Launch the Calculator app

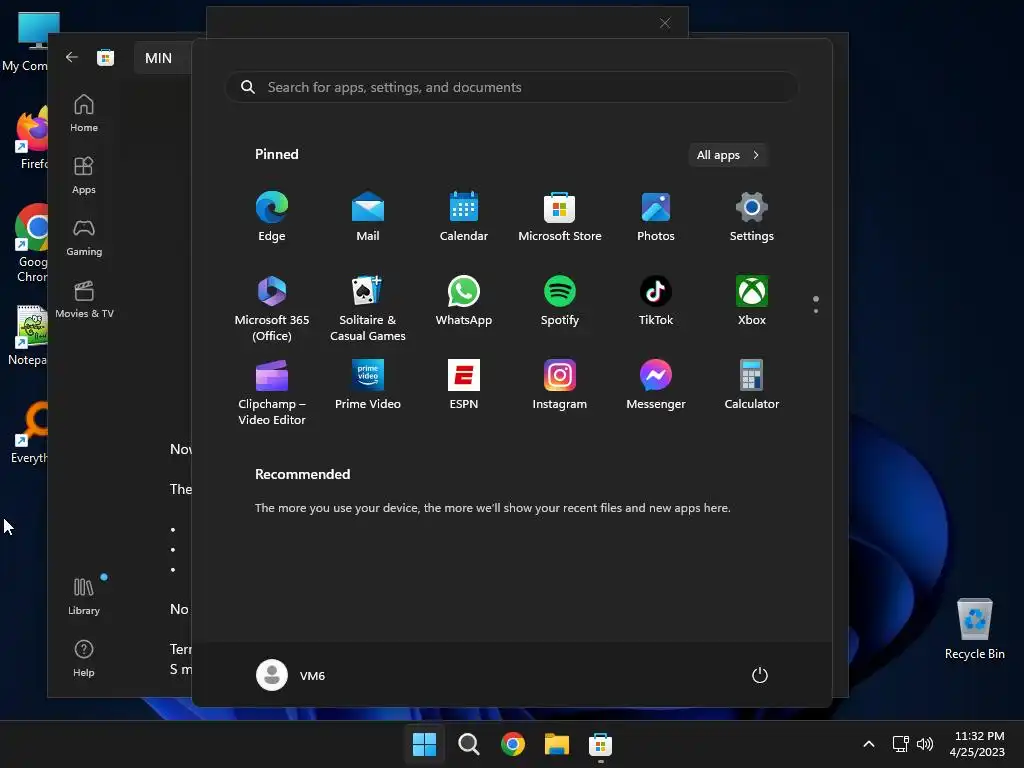coord(752,385)
